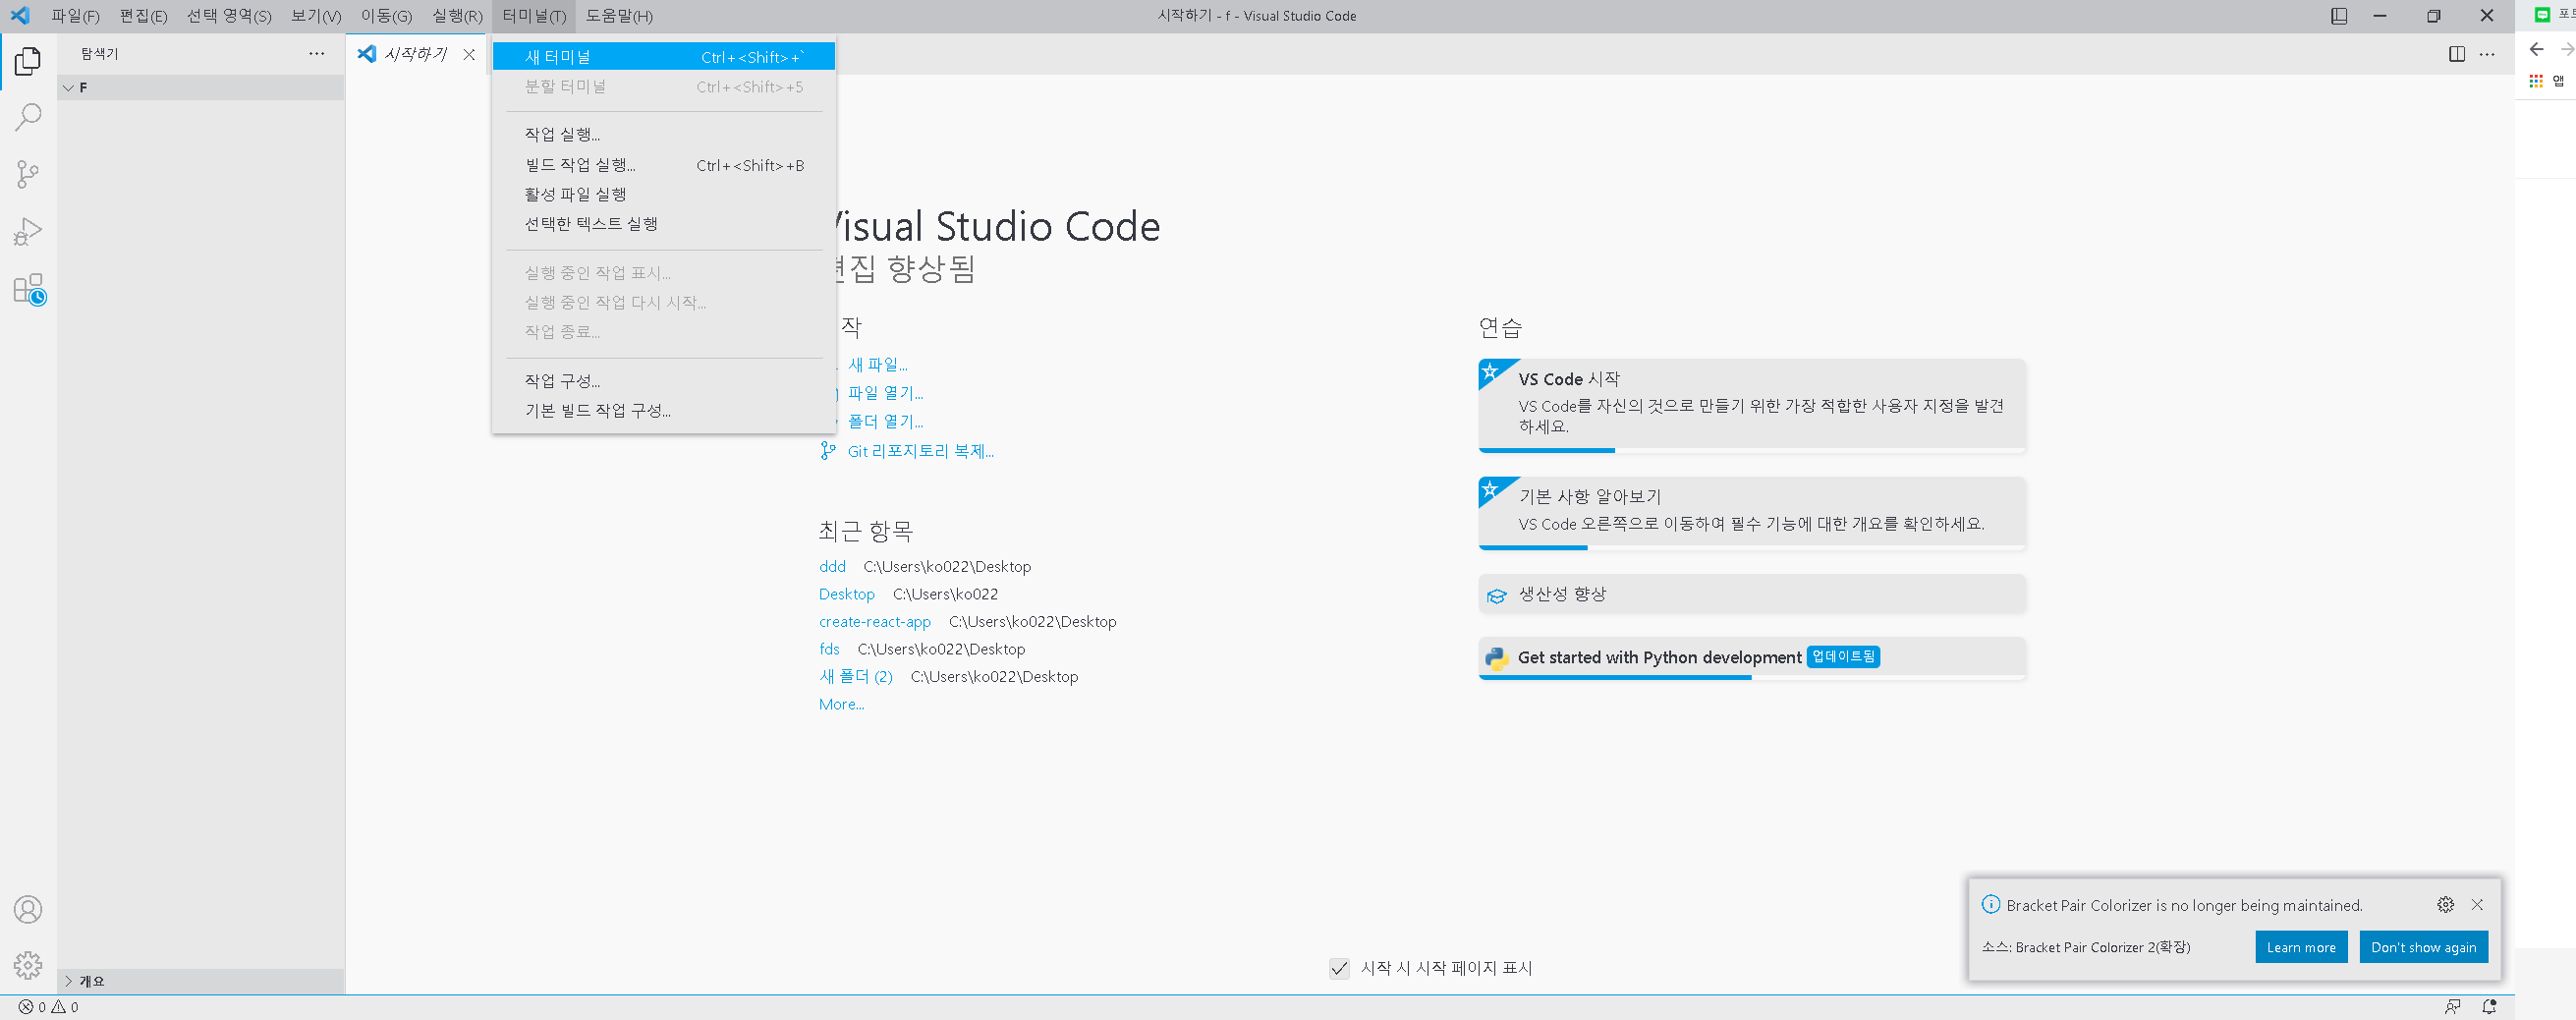Open Explorer panel more actions ellipsis
This screenshot has height=1020, width=2576.
tap(317, 54)
